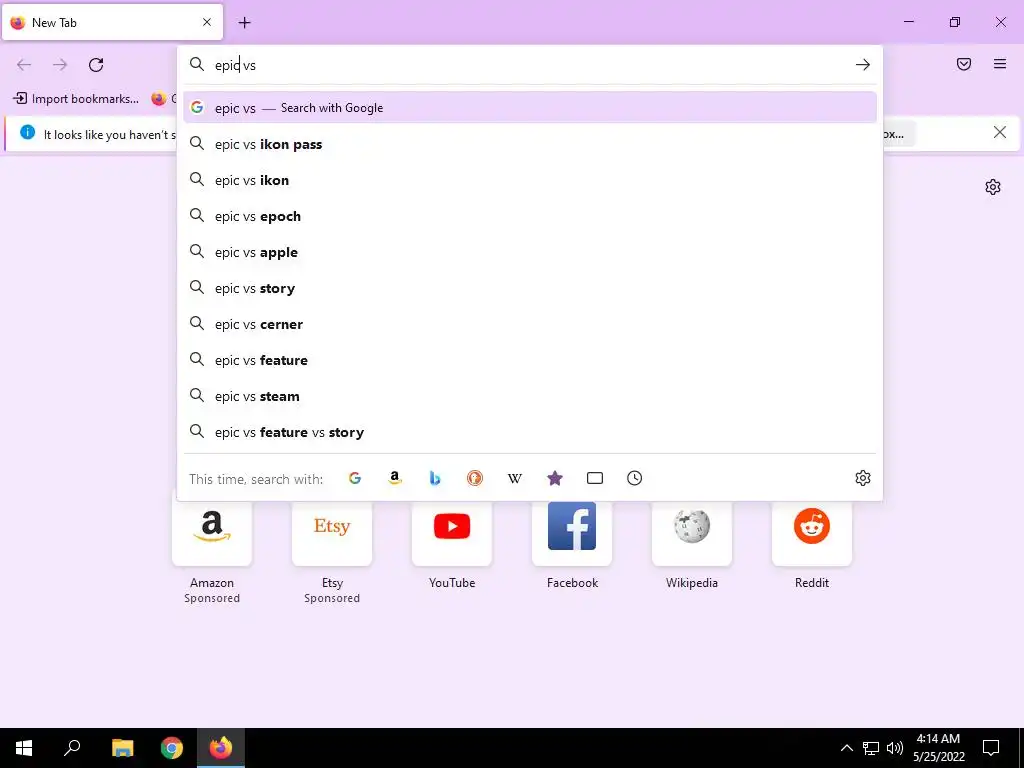This screenshot has width=1024, height=768.
Task: Select suggestion 'epic vs feature vs story'
Action: pyautogui.click(x=530, y=432)
